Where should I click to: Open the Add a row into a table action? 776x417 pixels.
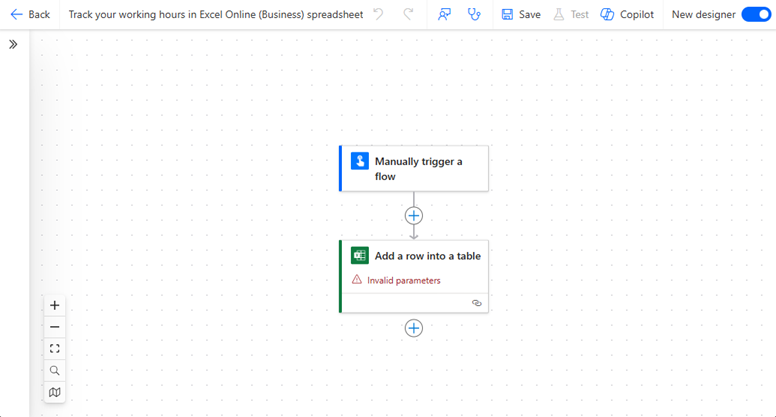(427, 256)
